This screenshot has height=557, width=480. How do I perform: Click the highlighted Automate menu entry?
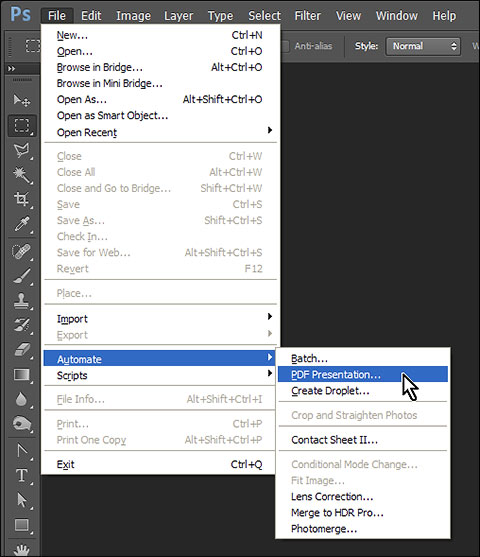pos(160,359)
